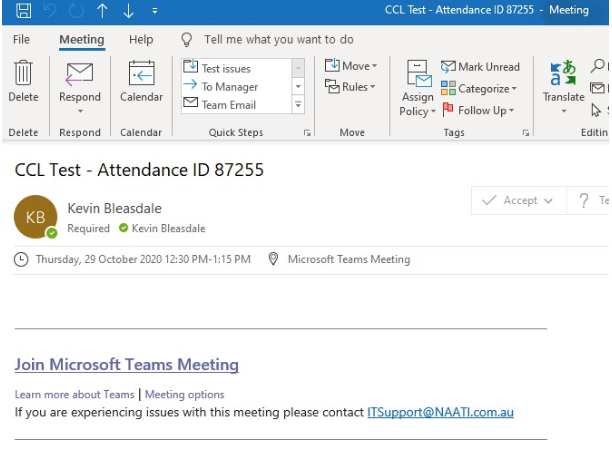Click the Next Item down arrow
This screenshot has height=452, width=612.
(x=128, y=10)
